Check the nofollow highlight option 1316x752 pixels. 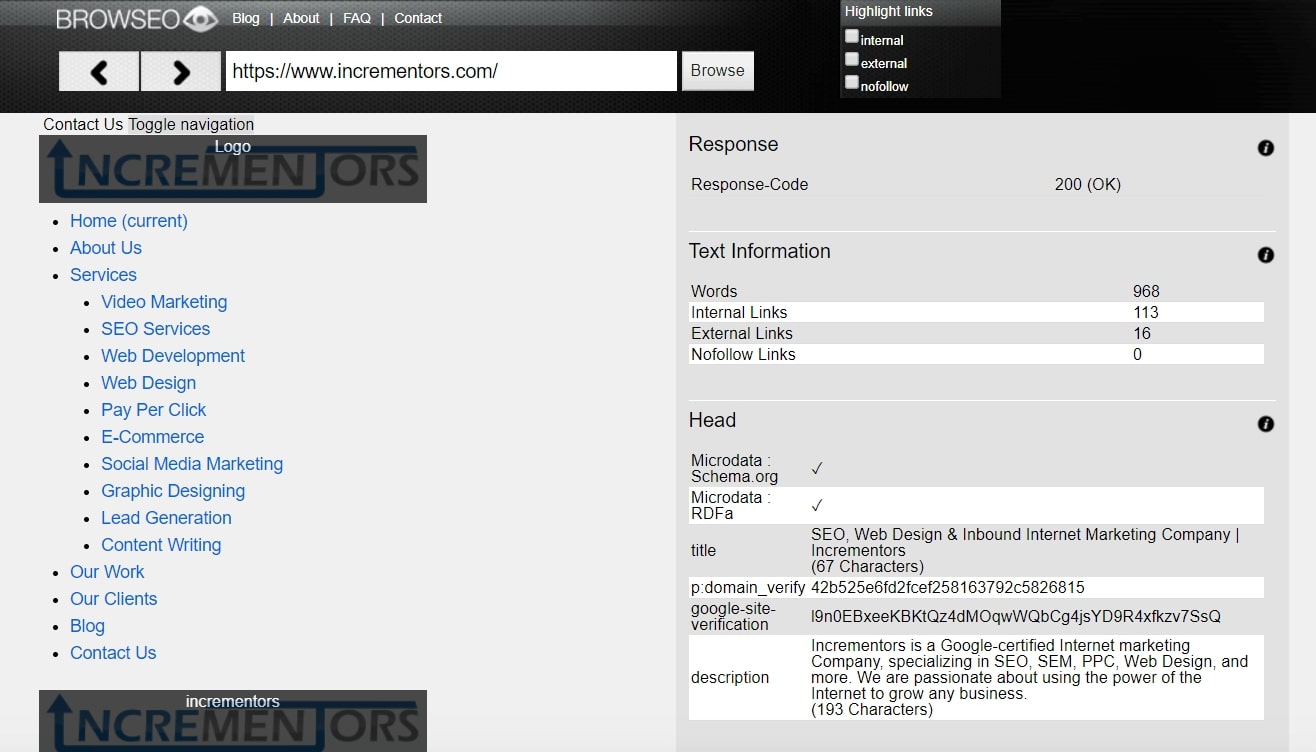pyautogui.click(x=851, y=82)
